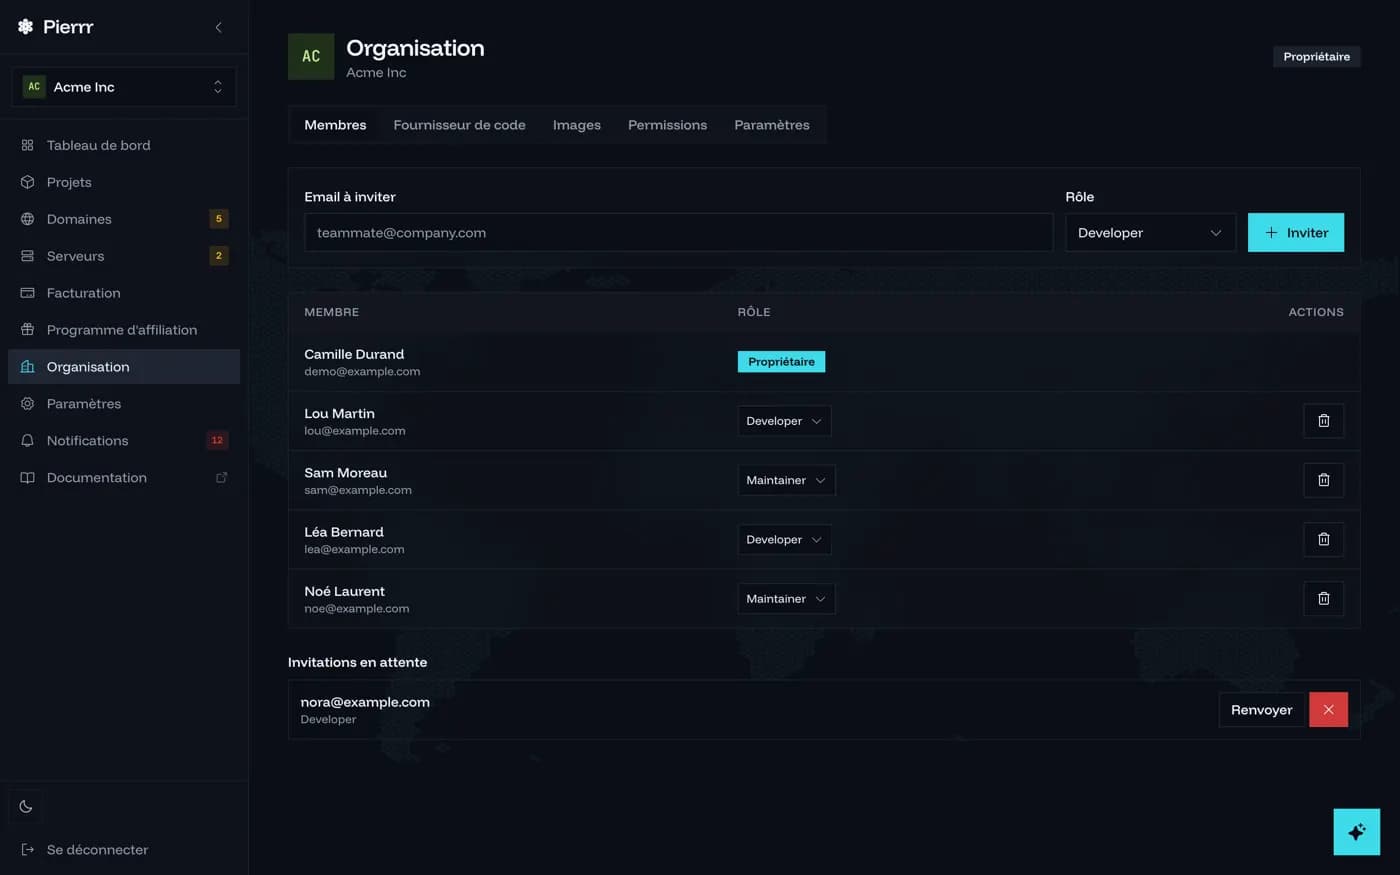Go to Tableau de bord
The image size is (1400, 875).
124,145
